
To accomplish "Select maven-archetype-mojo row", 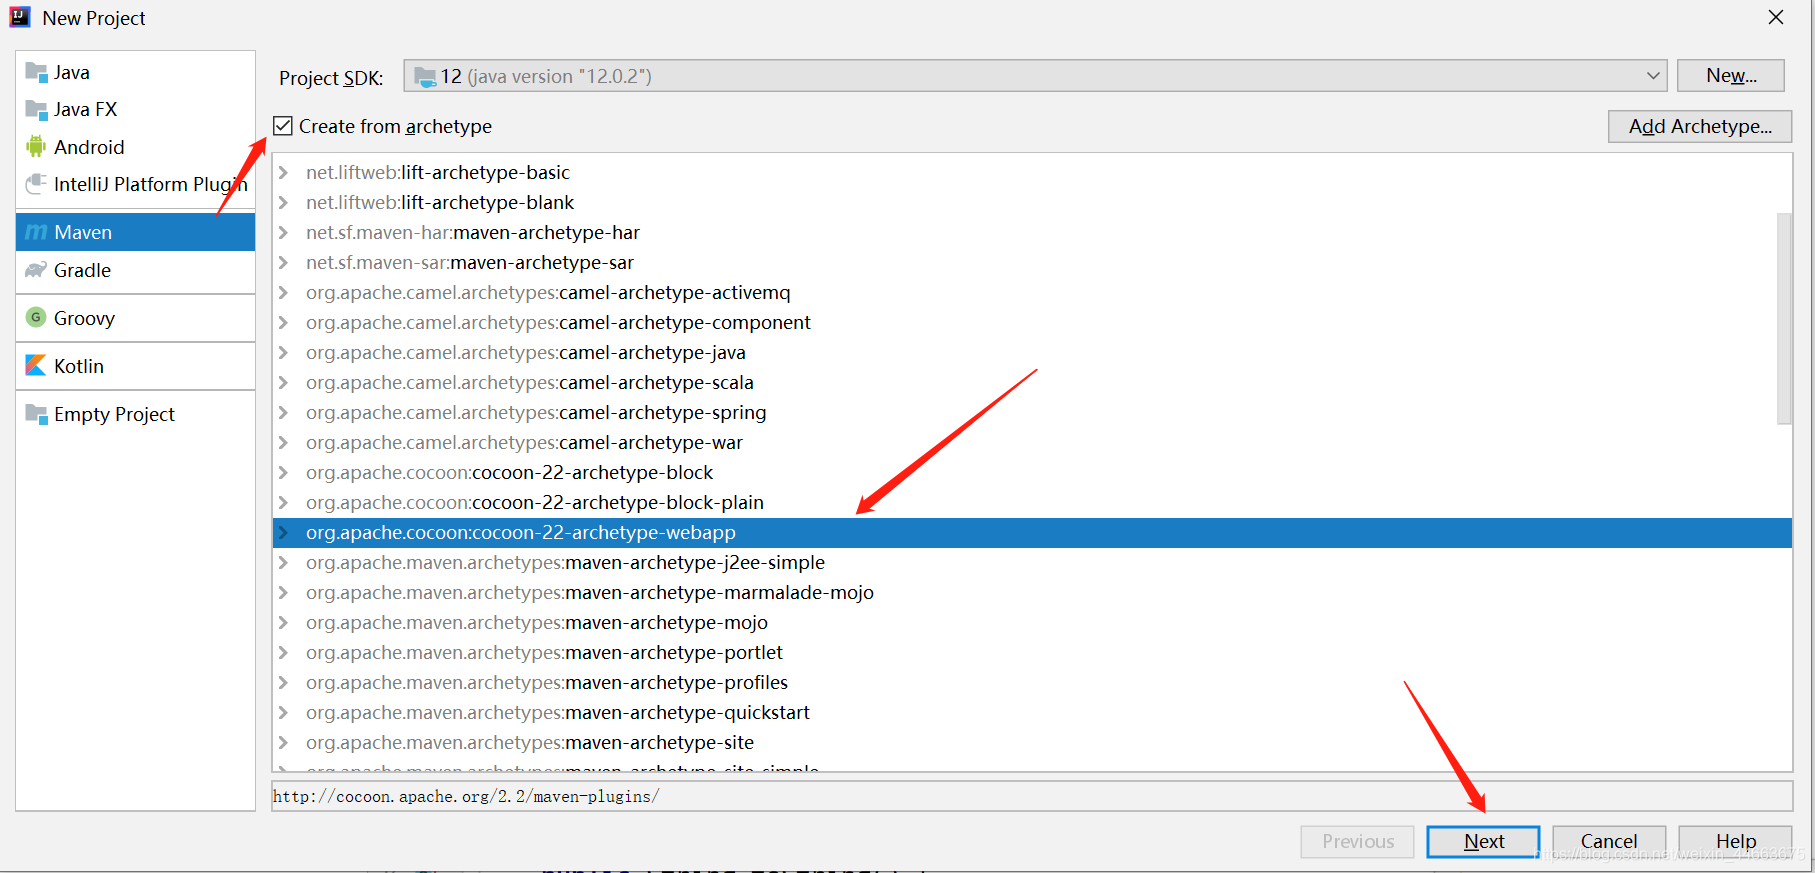I will click(1032, 622).
